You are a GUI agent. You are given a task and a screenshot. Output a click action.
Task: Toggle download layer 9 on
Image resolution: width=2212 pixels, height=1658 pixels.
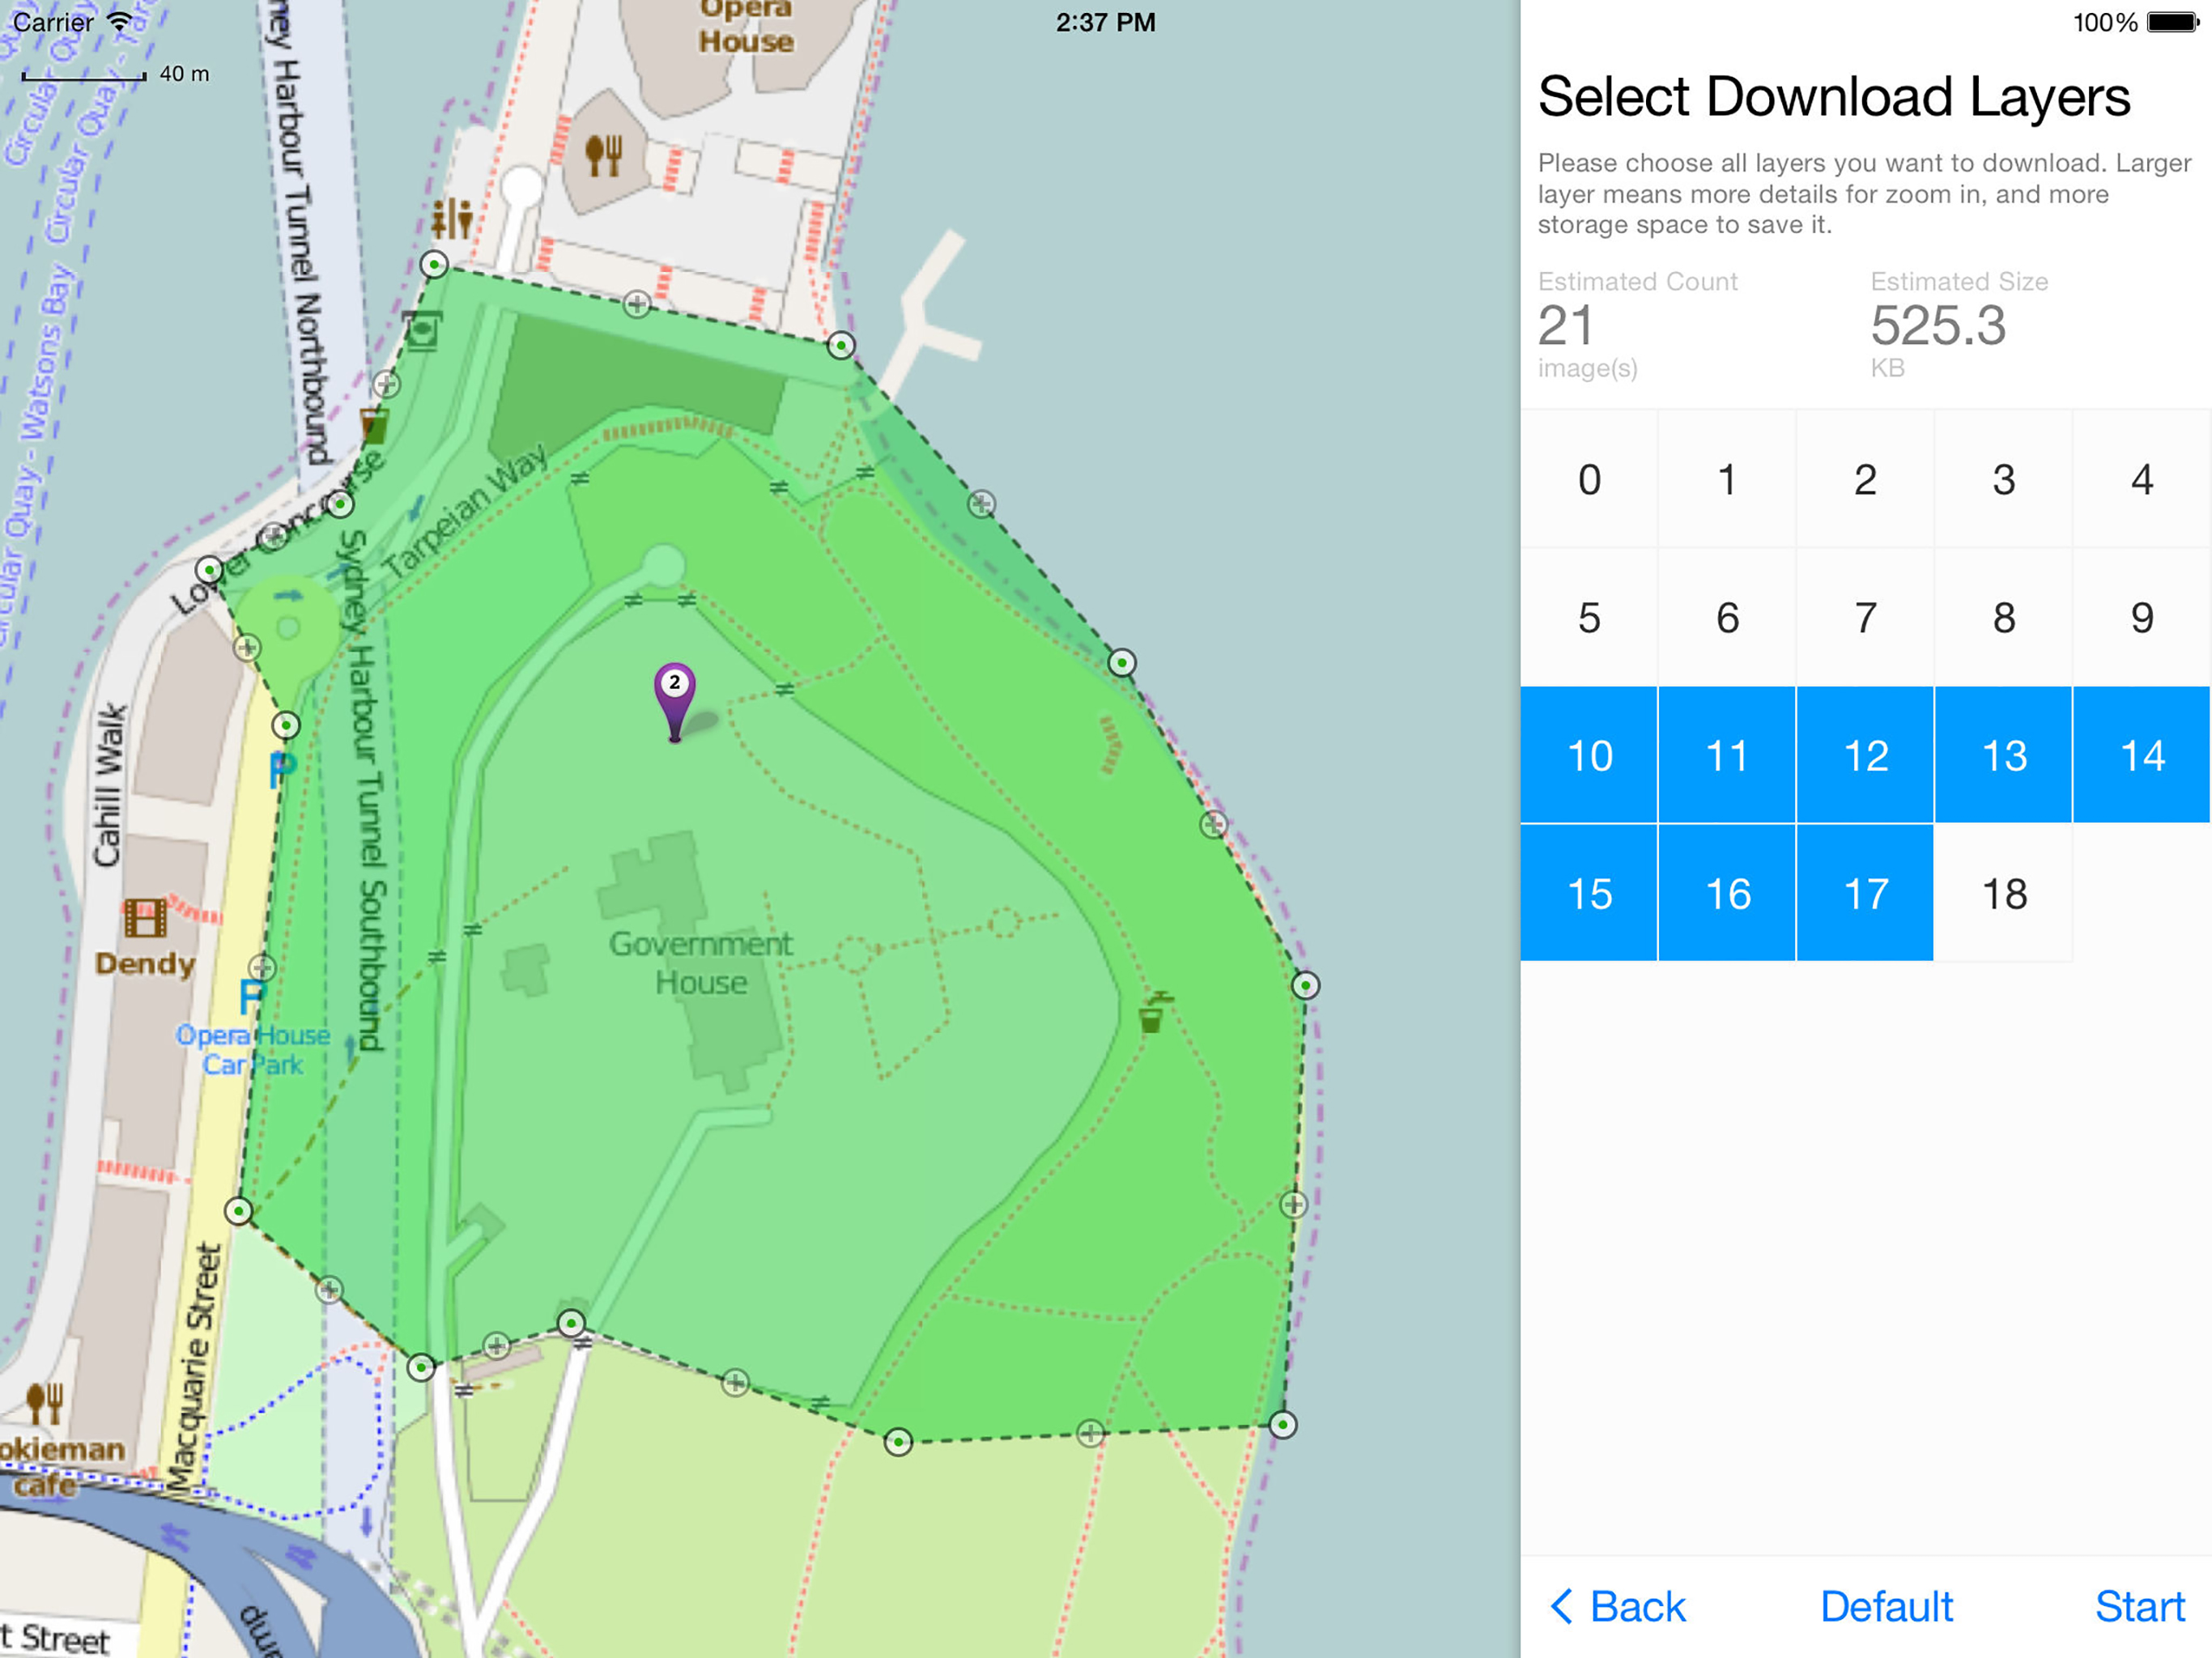point(2141,617)
